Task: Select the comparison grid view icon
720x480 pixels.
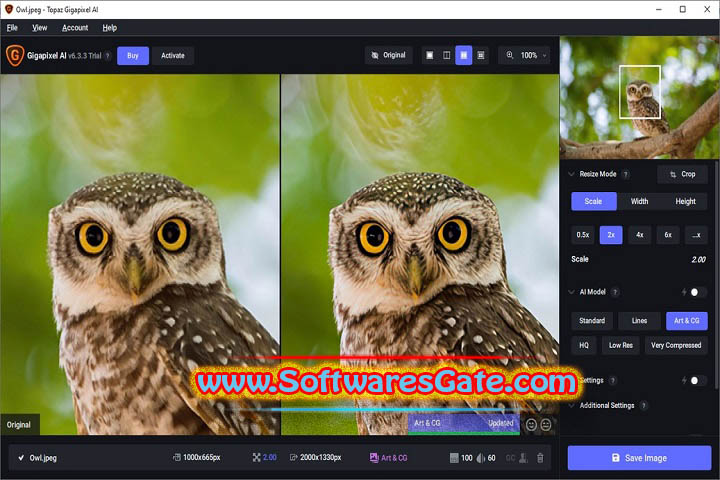Action: pos(481,56)
